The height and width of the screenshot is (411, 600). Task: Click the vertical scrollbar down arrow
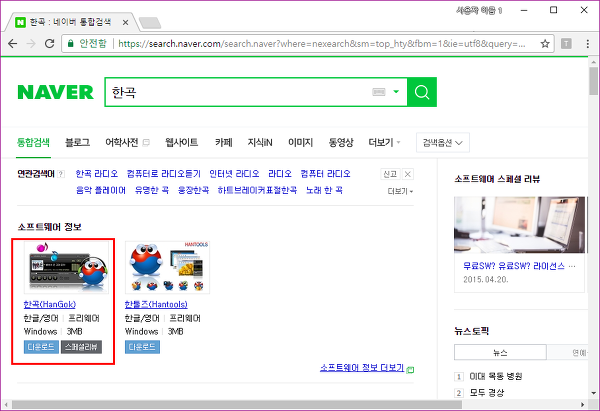[x=593, y=393]
